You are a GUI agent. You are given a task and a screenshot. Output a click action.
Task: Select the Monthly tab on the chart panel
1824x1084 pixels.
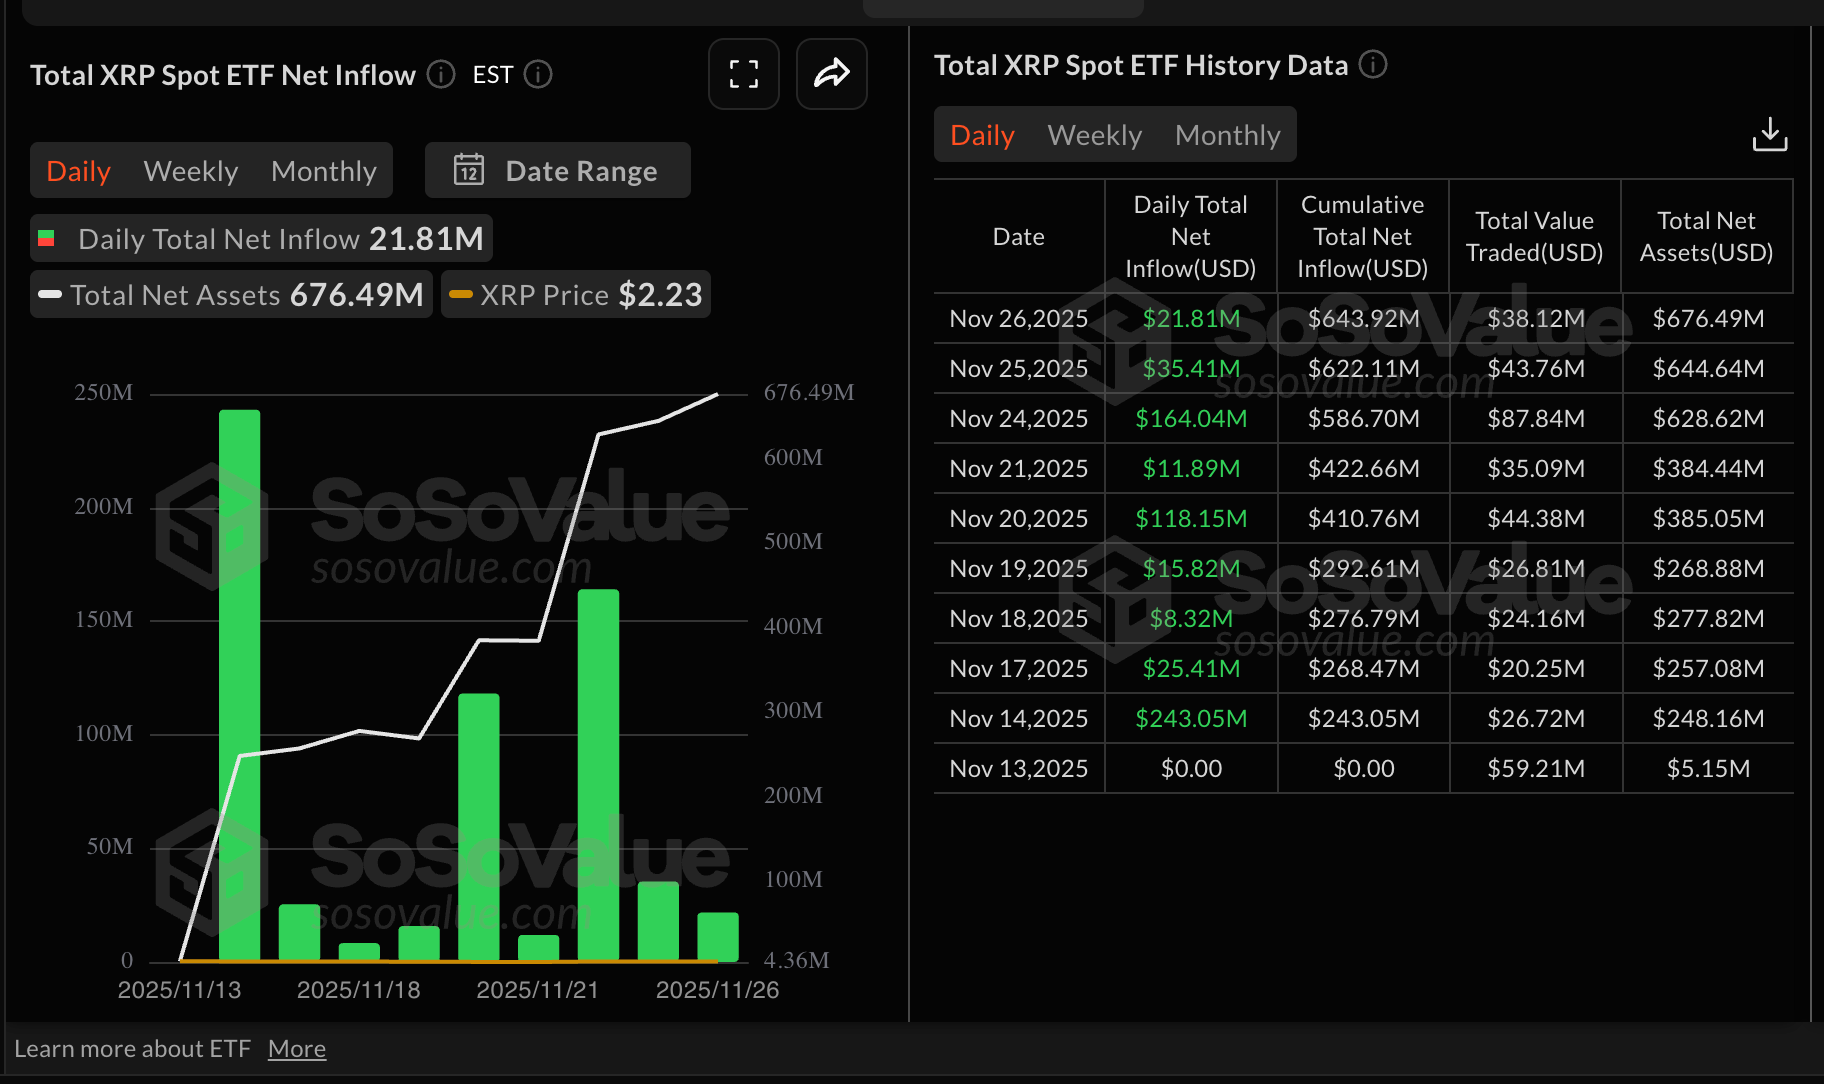(323, 170)
